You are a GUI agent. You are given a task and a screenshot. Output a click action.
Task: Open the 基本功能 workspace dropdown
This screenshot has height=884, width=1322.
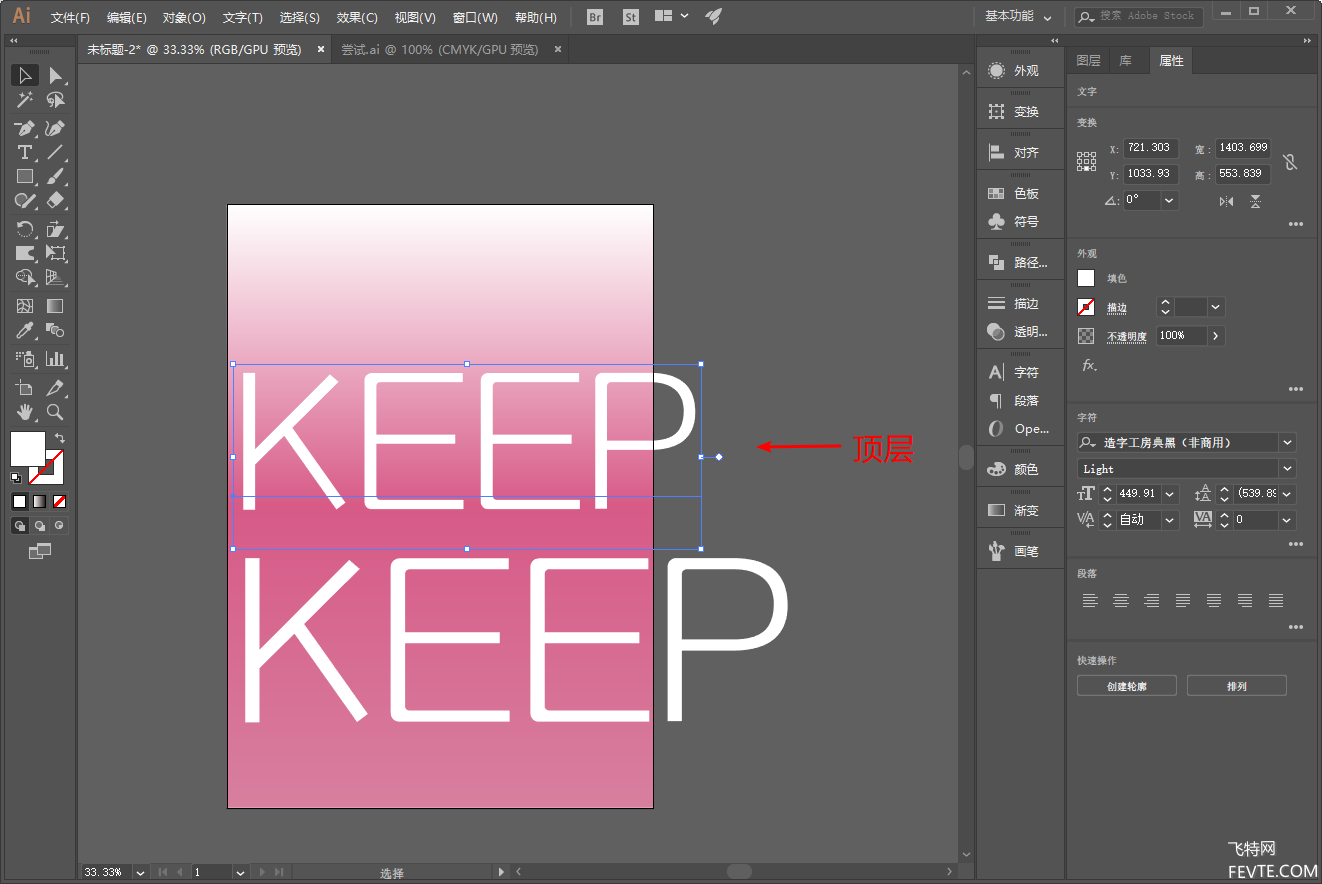(x=1018, y=16)
